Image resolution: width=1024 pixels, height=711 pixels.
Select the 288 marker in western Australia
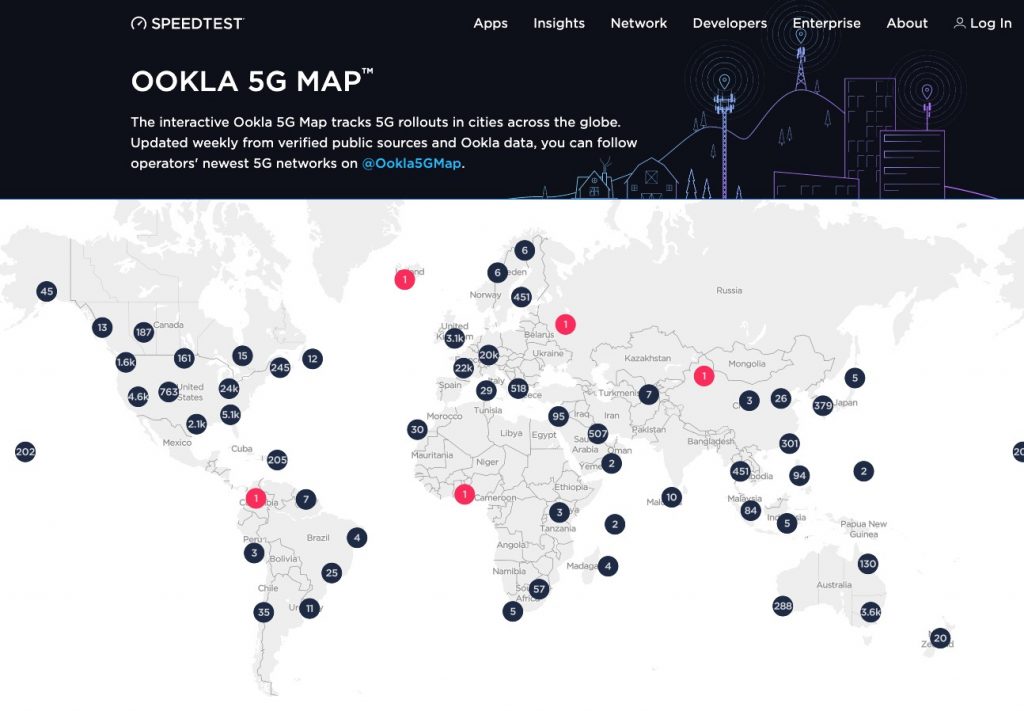pyautogui.click(x=782, y=606)
